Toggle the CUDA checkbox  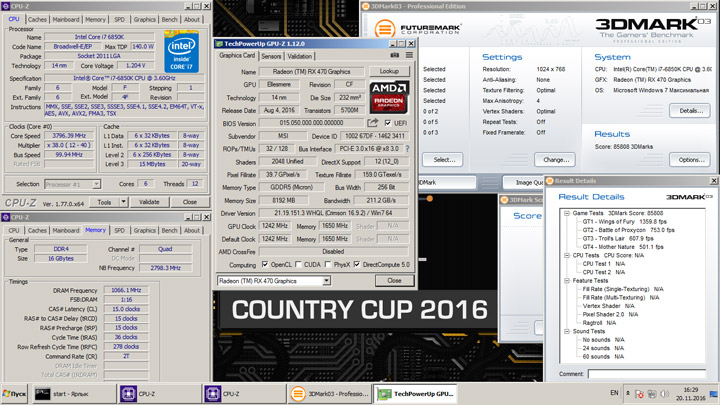(x=298, y=264)
